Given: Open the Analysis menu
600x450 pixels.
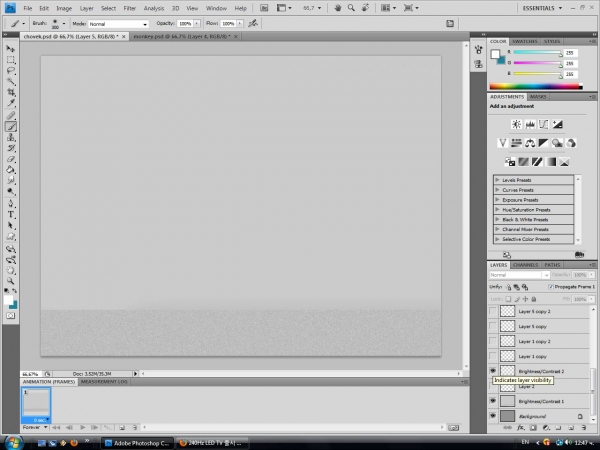Looking at the screenshot, I should (x=154, y=8).
